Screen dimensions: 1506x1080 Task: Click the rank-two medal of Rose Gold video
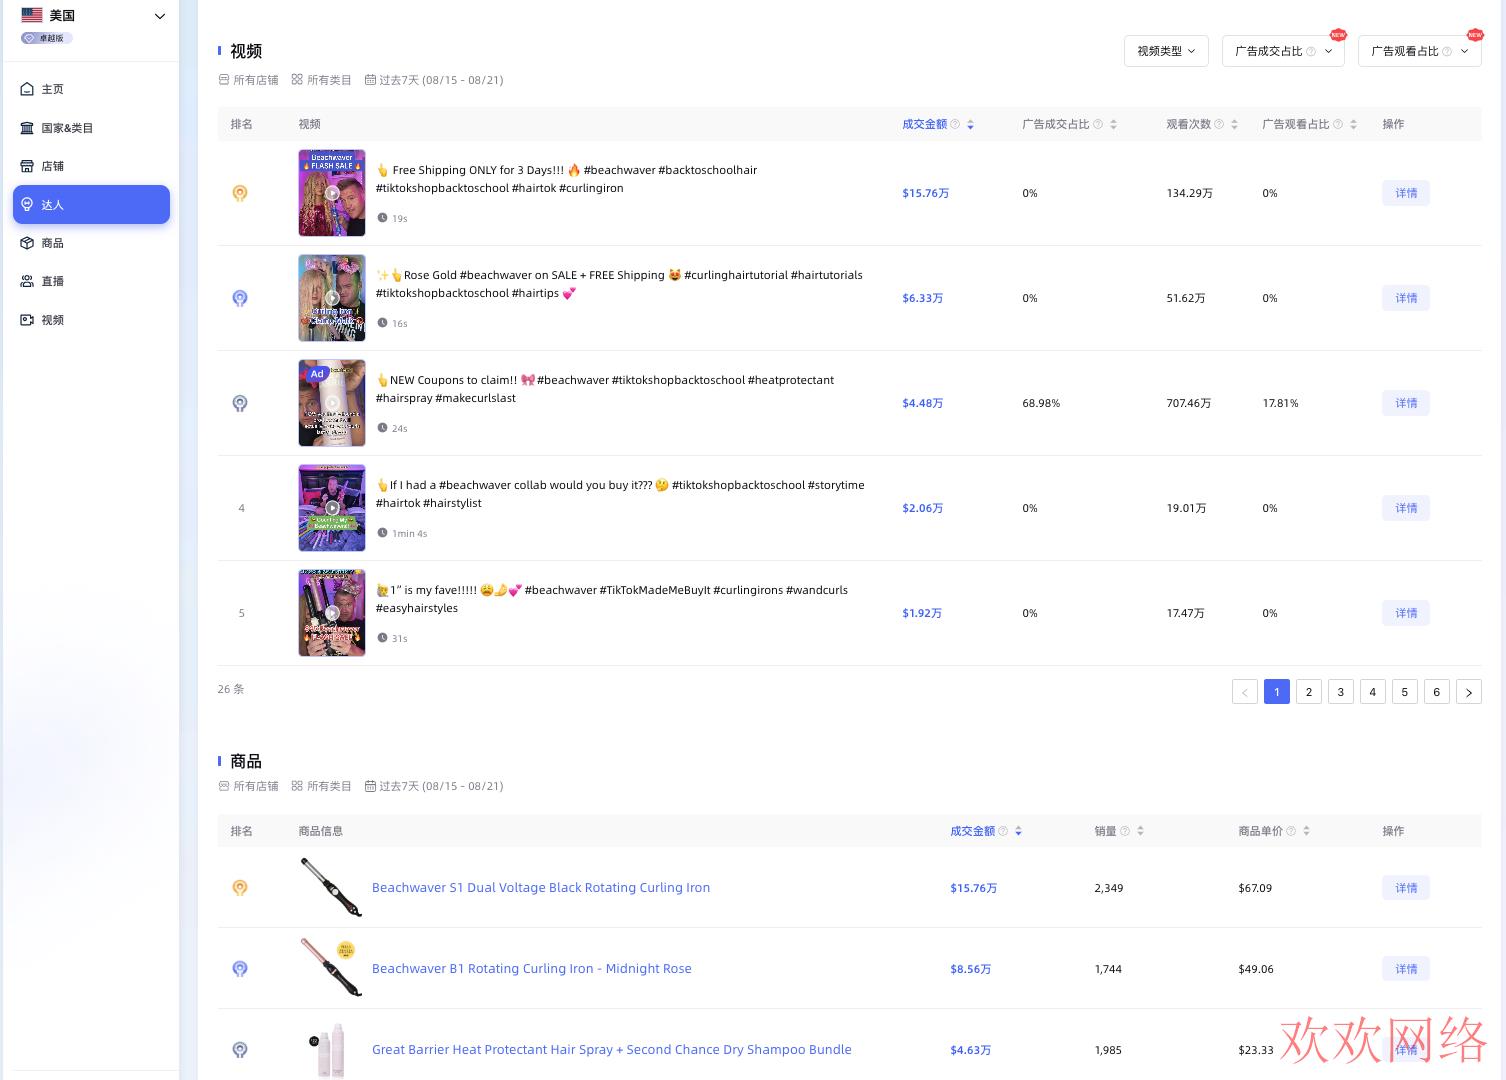240,298
